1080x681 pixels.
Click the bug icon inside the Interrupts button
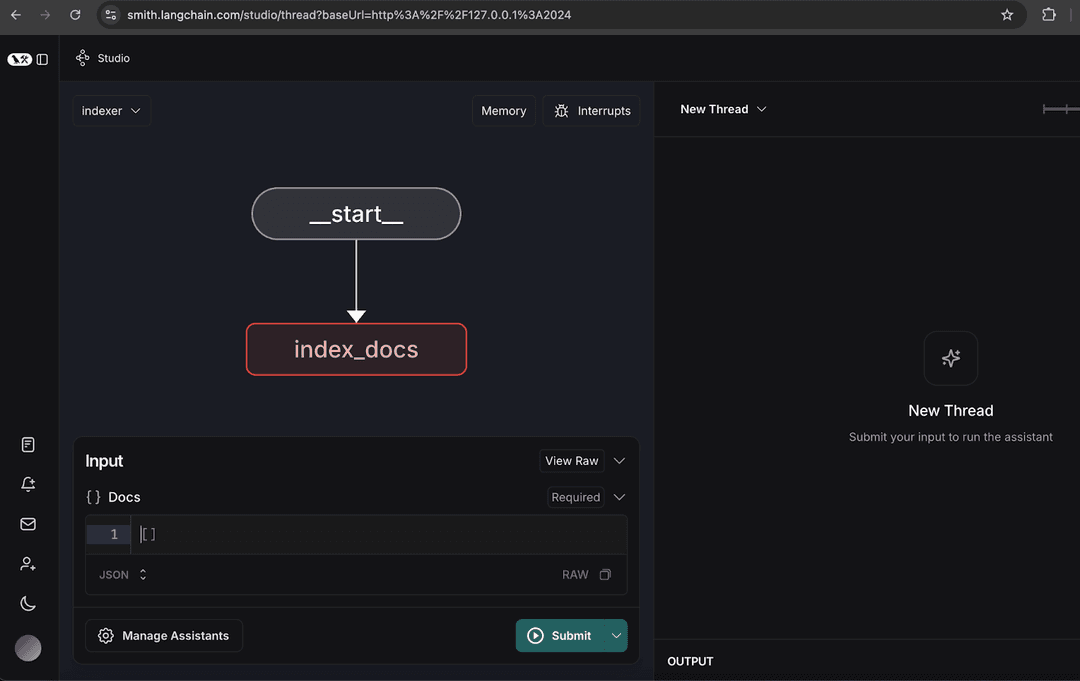click(562, 110)
